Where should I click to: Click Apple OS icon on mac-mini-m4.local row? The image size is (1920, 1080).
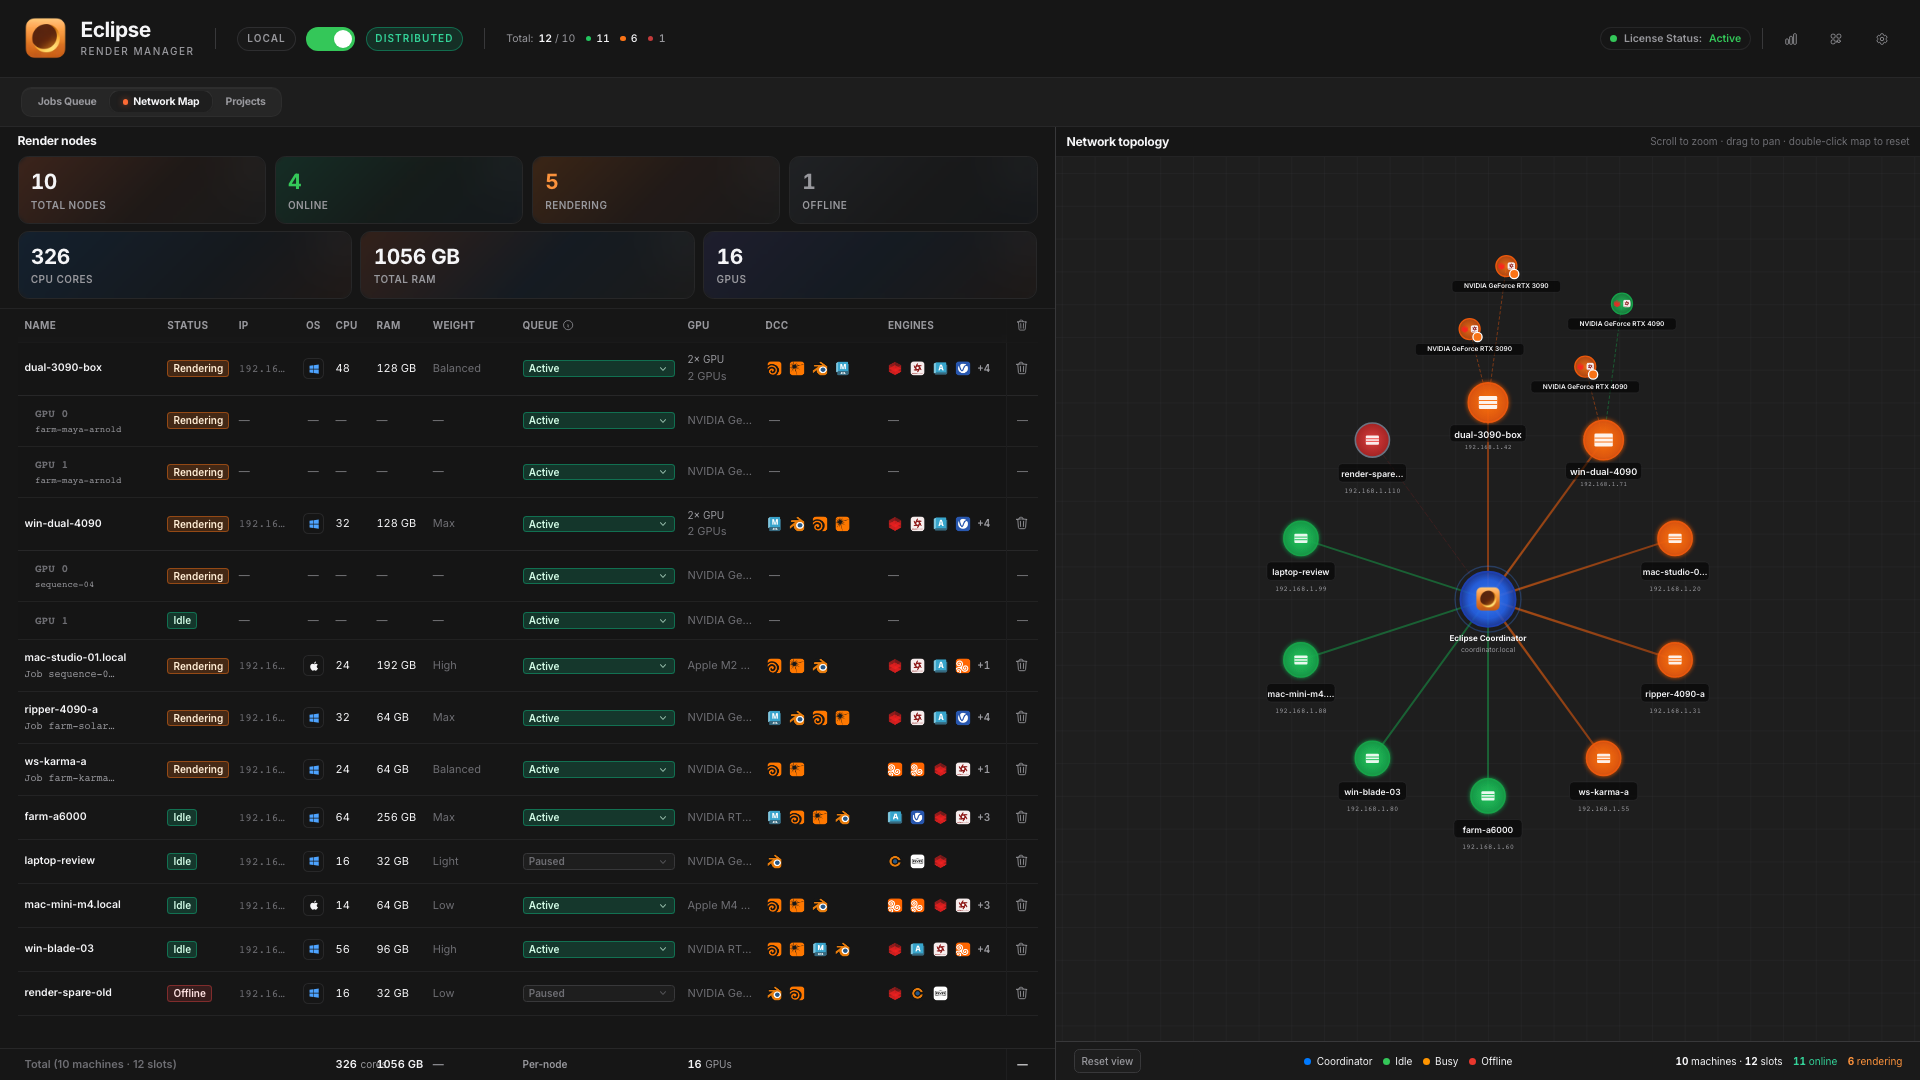coord(314,905)
